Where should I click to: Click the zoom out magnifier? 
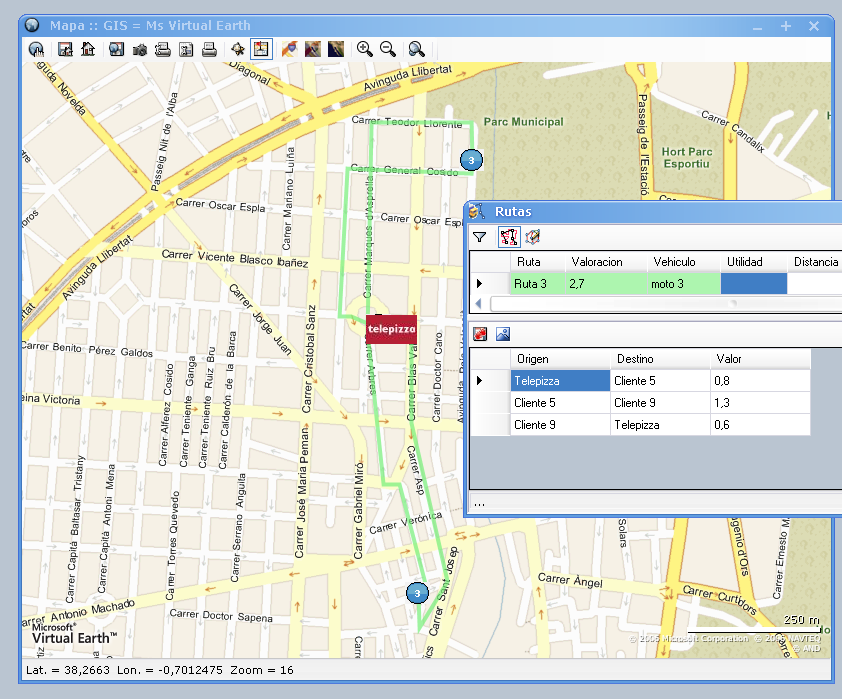point(388,49)
